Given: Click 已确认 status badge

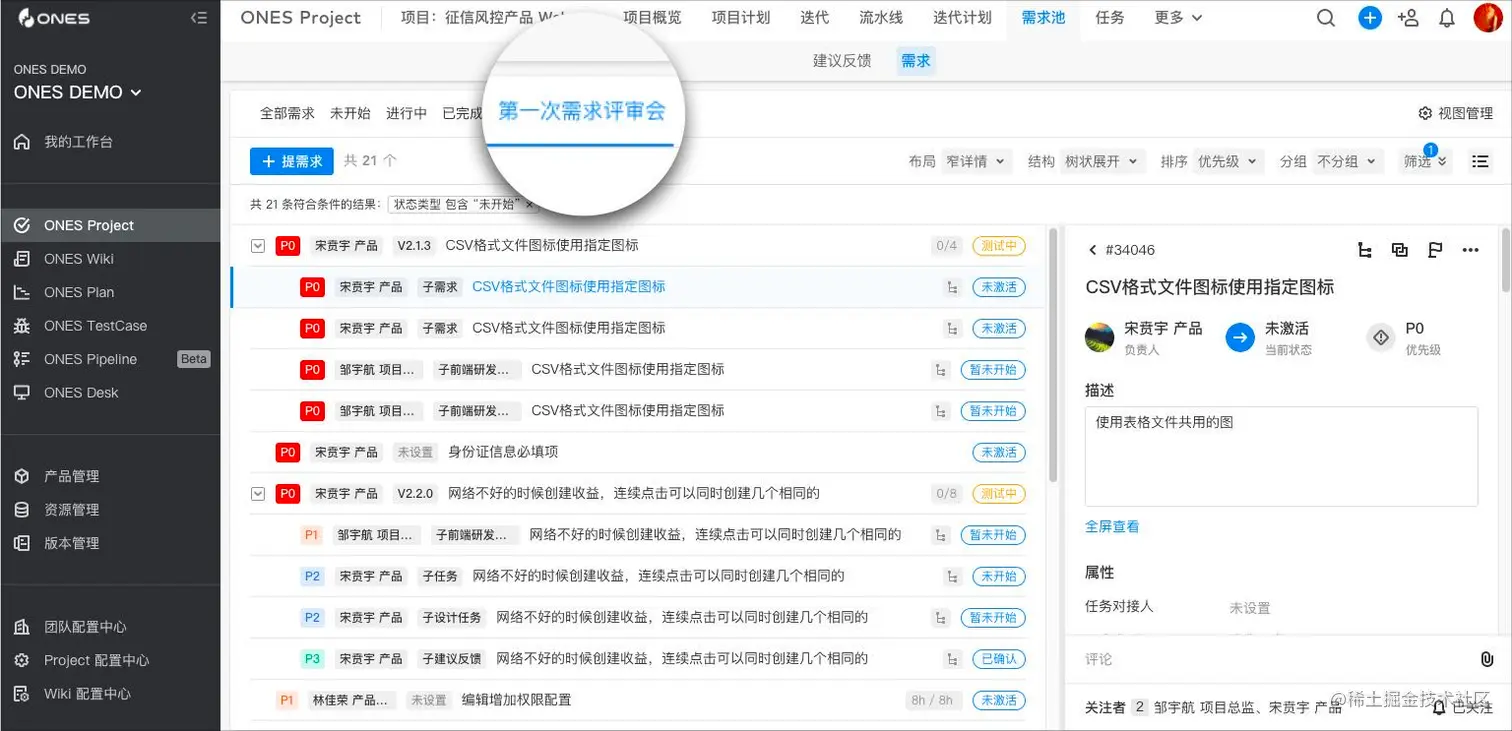Looking at the screenshot, I should pyautogui.click(x=999, y=659).
